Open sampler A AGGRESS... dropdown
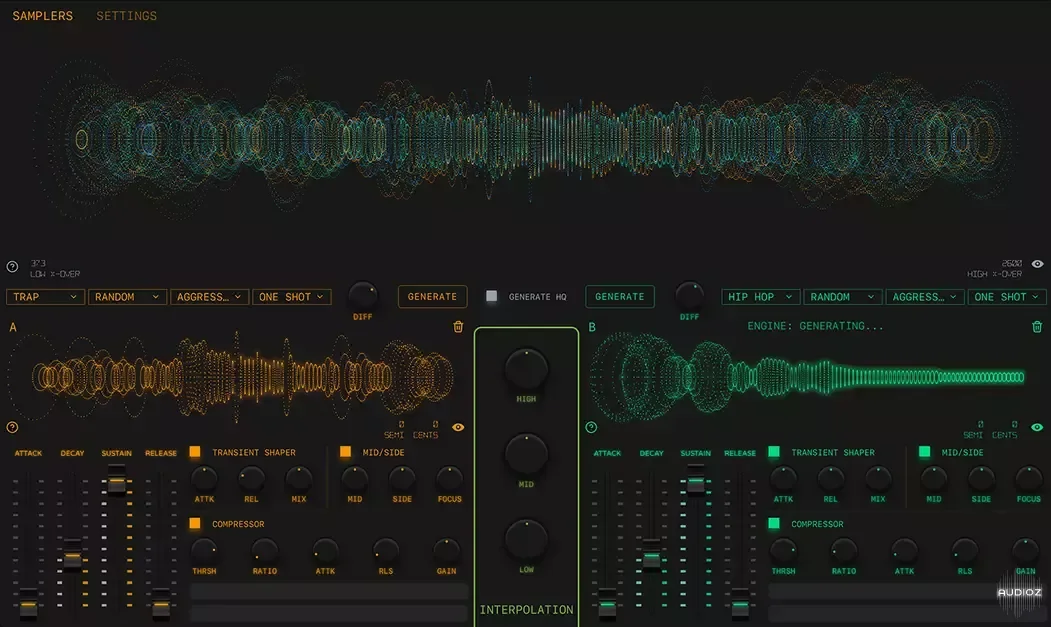1052x627 pixels. (209, 296)
